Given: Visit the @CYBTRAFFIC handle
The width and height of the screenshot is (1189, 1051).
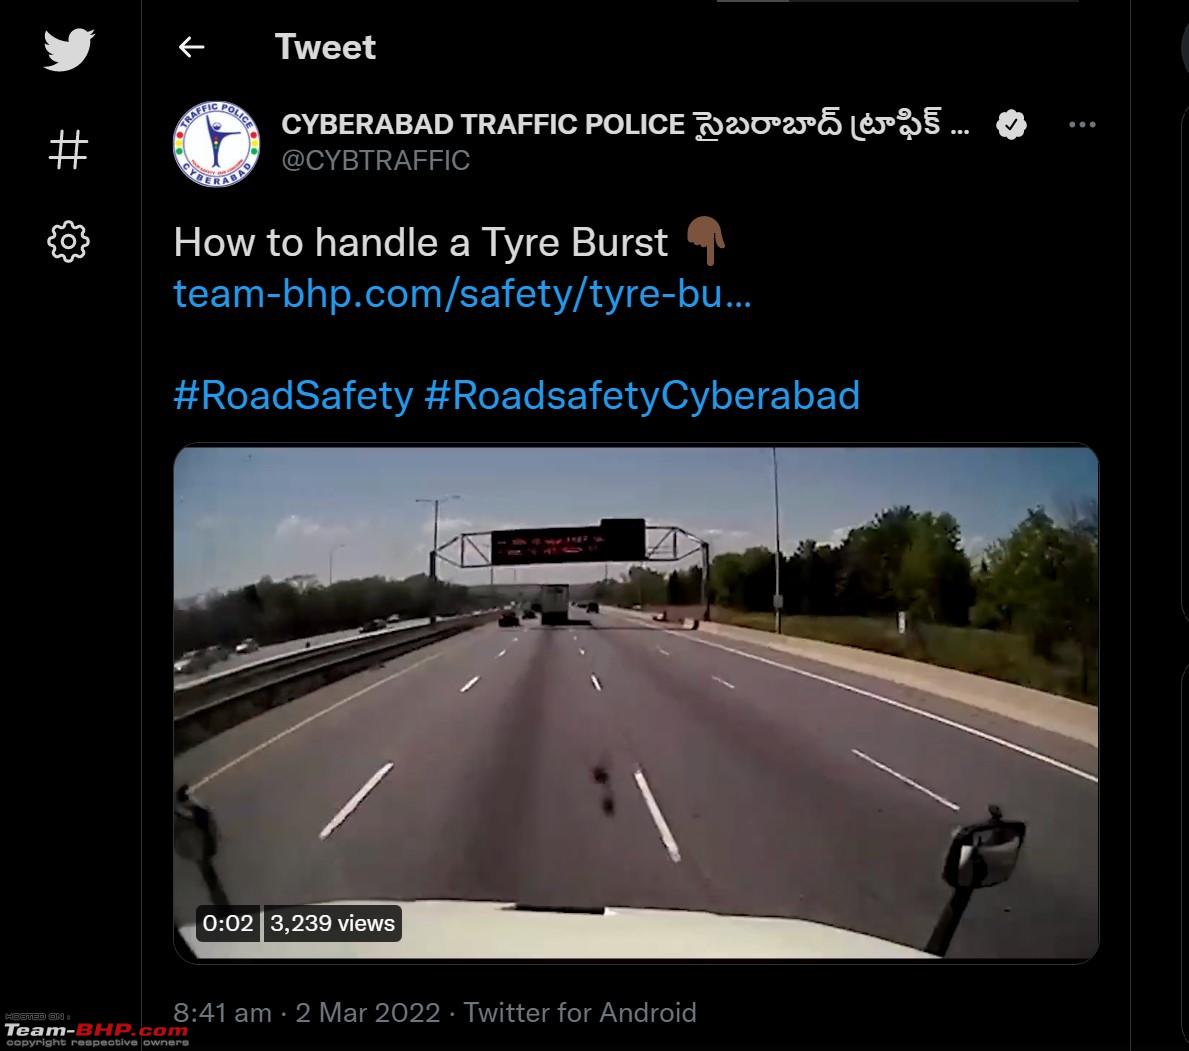Looking at the screenshot, I should pos(375,161).
